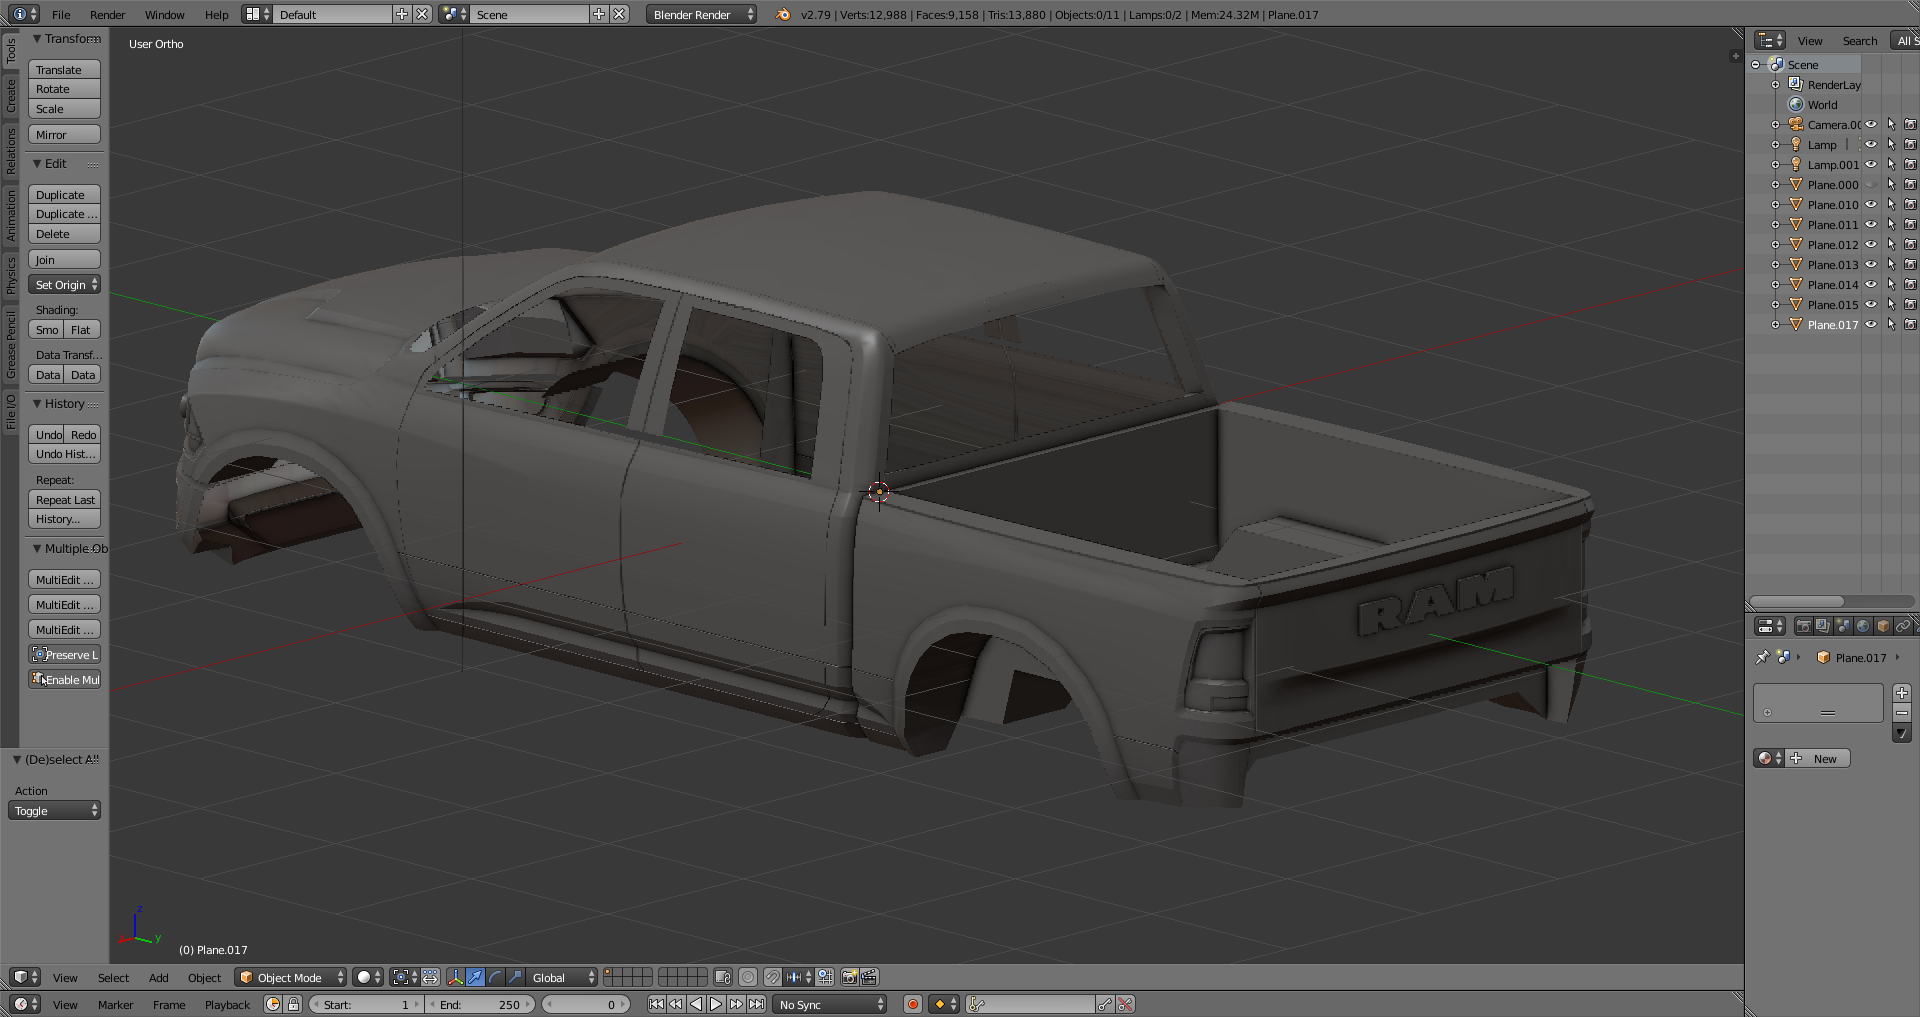
Task: Toggle the 3D manipulator widget icon
Action: click(456, 977)
